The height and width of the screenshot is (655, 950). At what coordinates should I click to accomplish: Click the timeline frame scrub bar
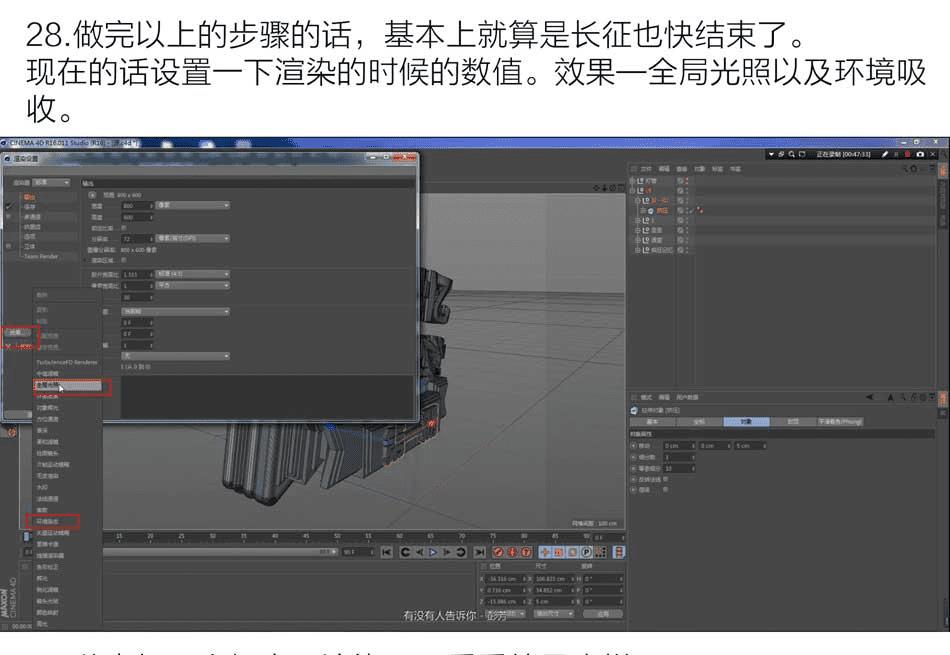click(x=218, y=552)
